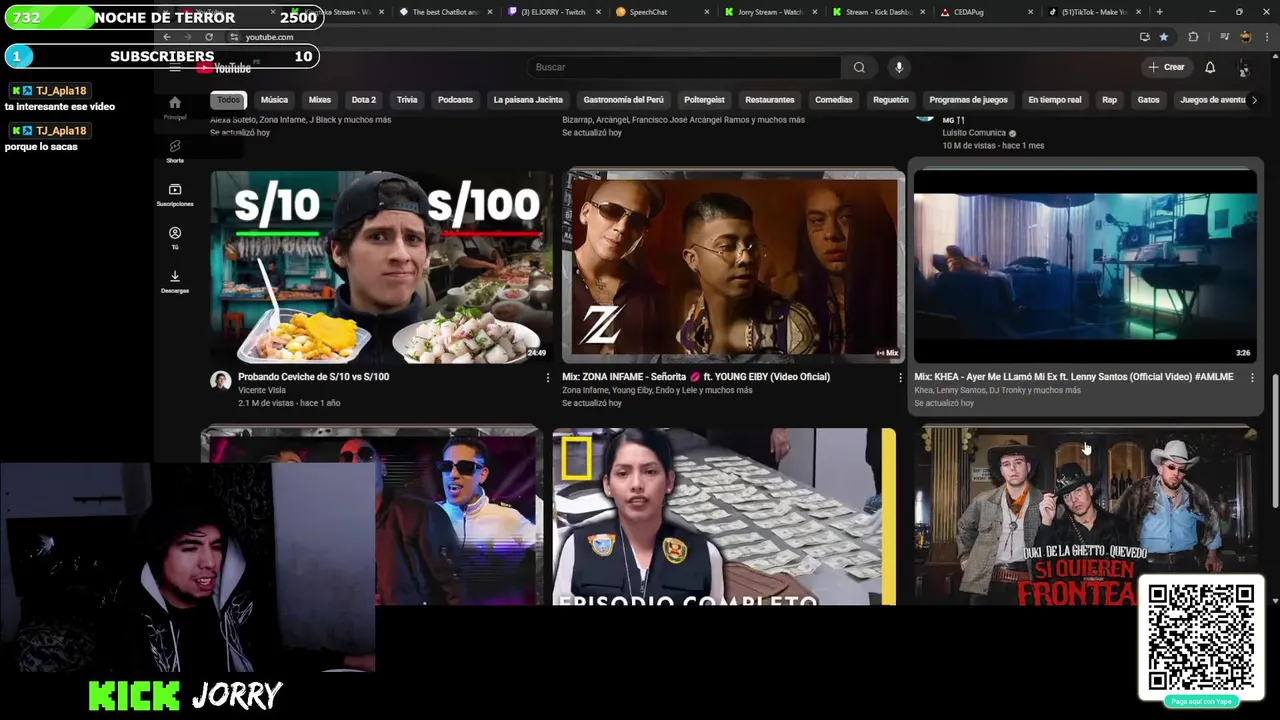The image size is (1280, 720).
Task: Click the browser reload button
Action: coord(208,37)
